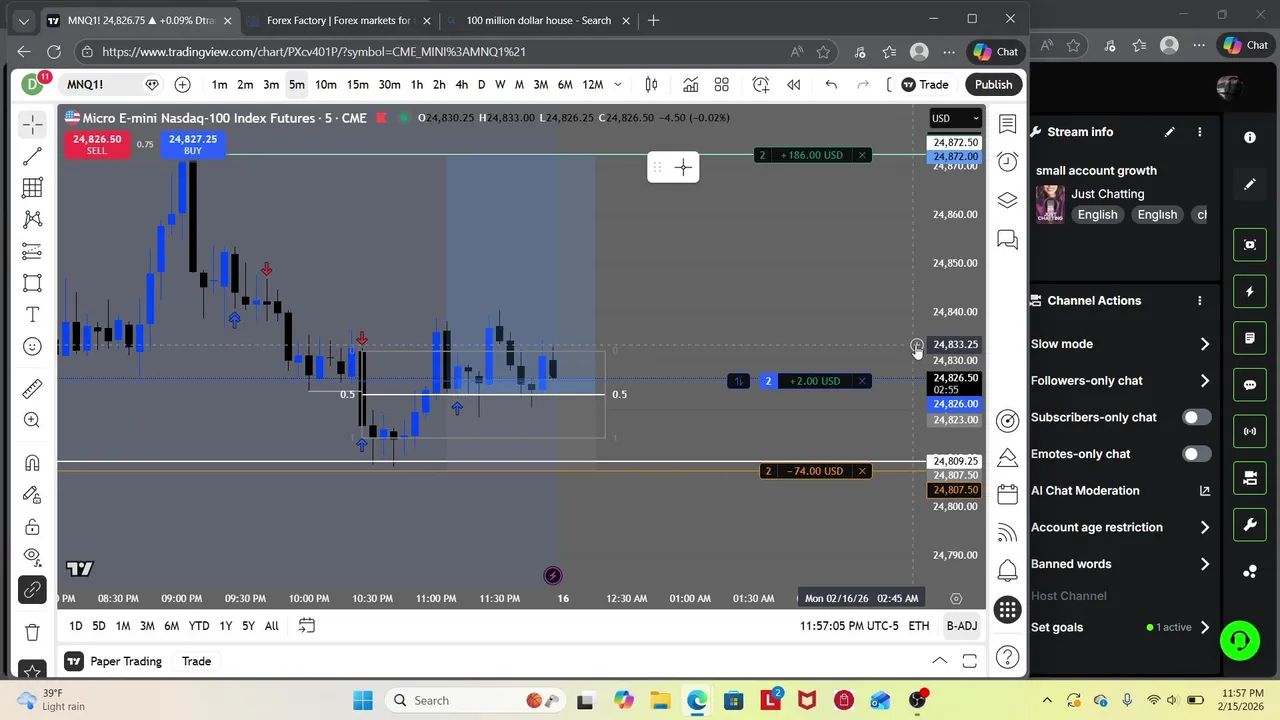The image size is (1280, 720).
Task: Toggle lock all drawings
Action: tap(32, 527)
